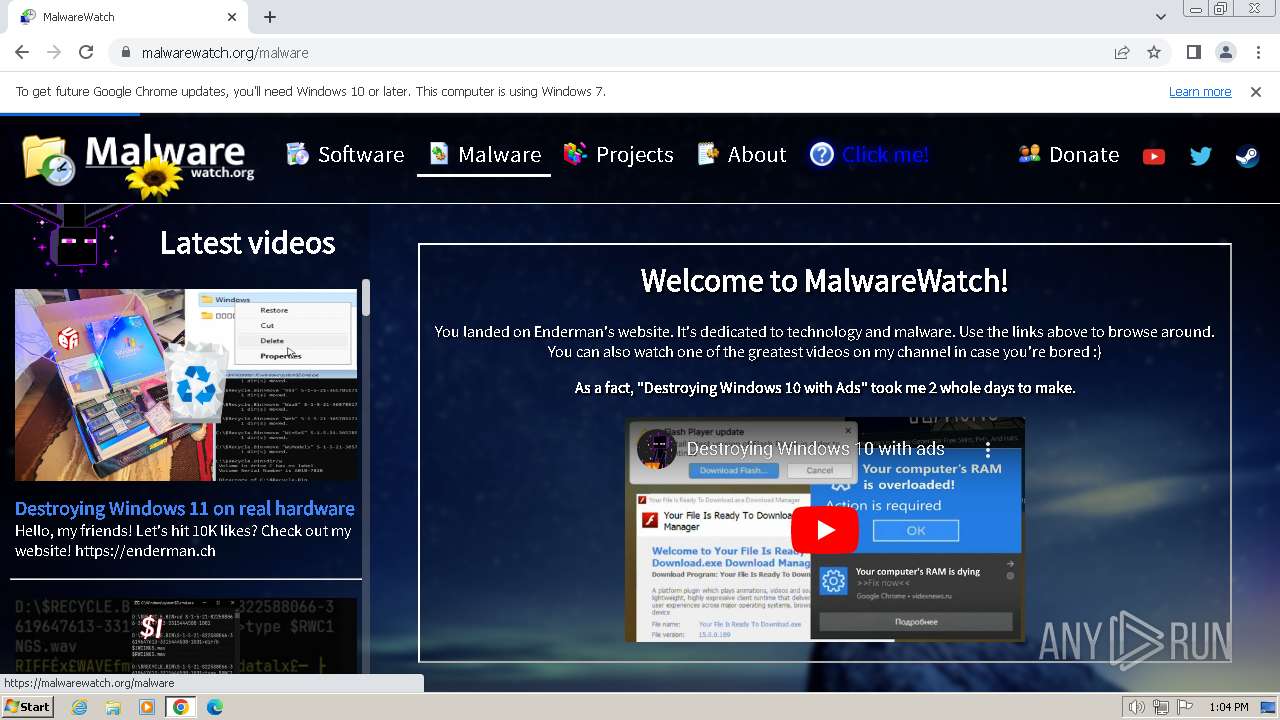Open the Chrome three-dot menu
1280x720 pixels.
(x=1257, y=52)
